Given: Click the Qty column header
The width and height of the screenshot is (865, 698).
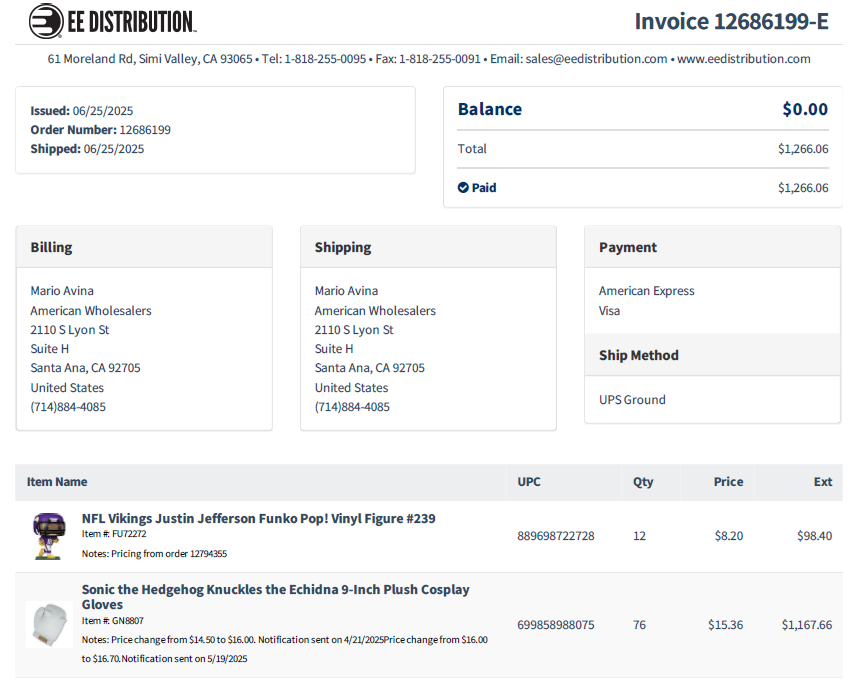Looking at the screenshot, I should 643,482.
